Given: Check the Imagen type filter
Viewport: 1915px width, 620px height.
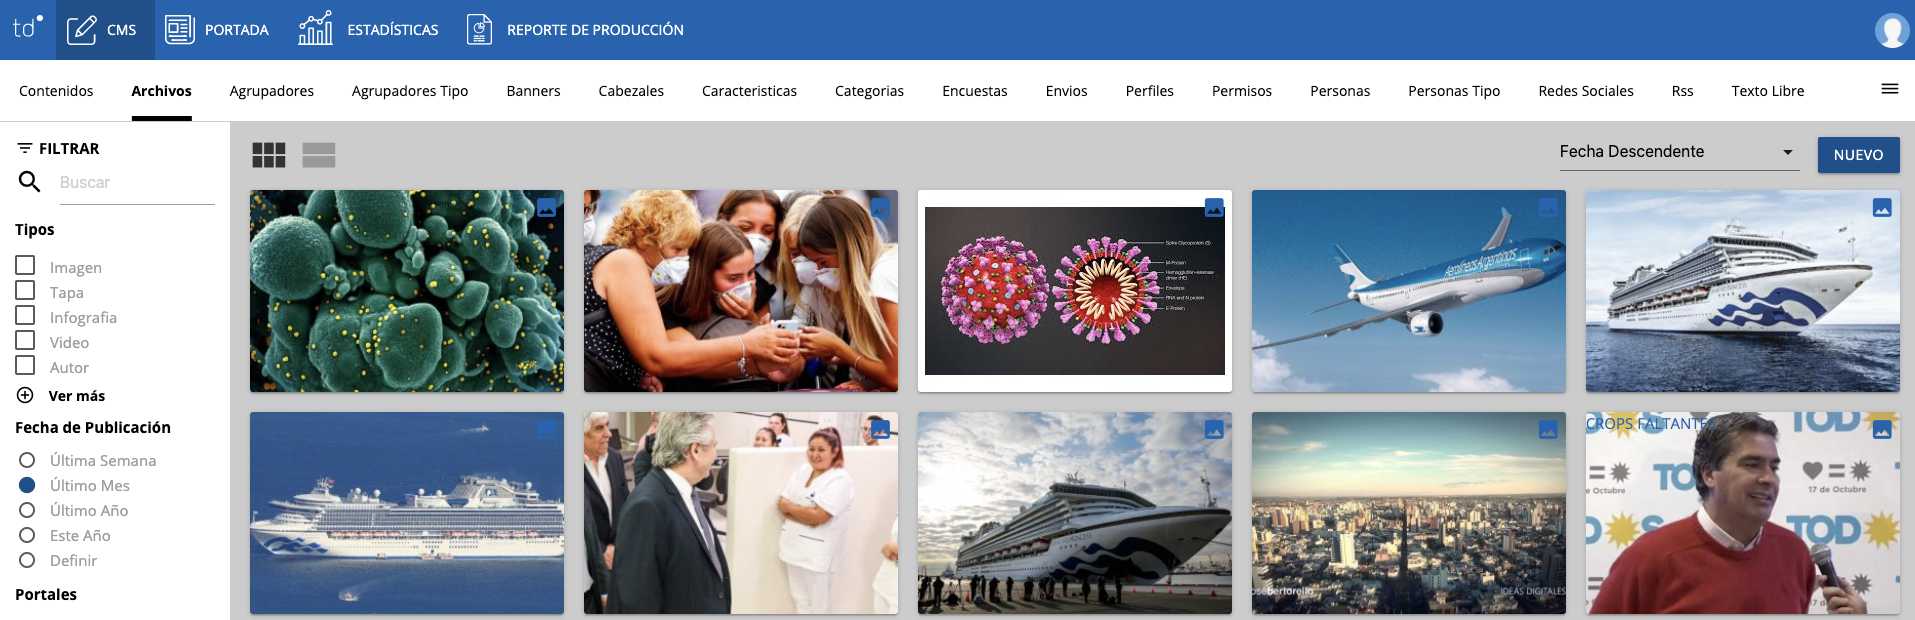Looking at the screenshot, I should [x=26, y=266].
